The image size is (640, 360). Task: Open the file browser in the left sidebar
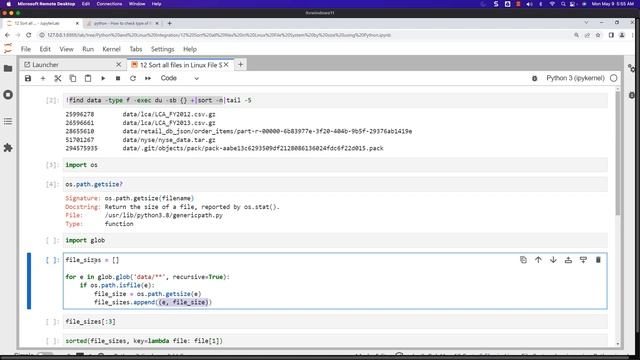point(8,68)
